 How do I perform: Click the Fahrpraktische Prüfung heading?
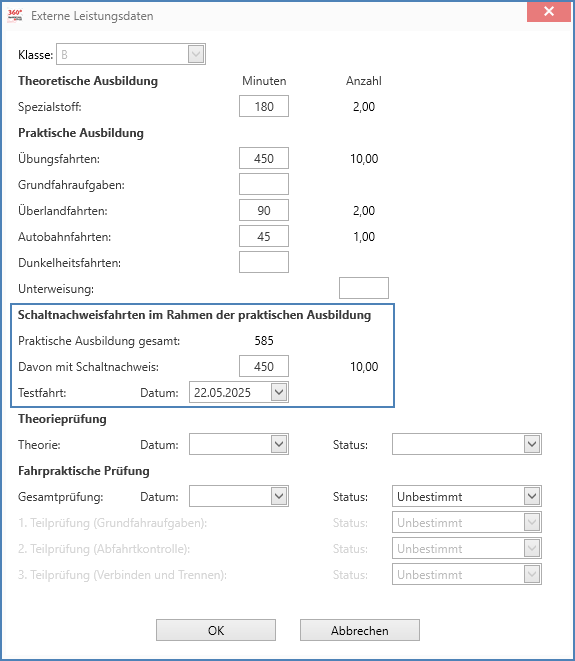pyautogui.click(x=83, y=470)
